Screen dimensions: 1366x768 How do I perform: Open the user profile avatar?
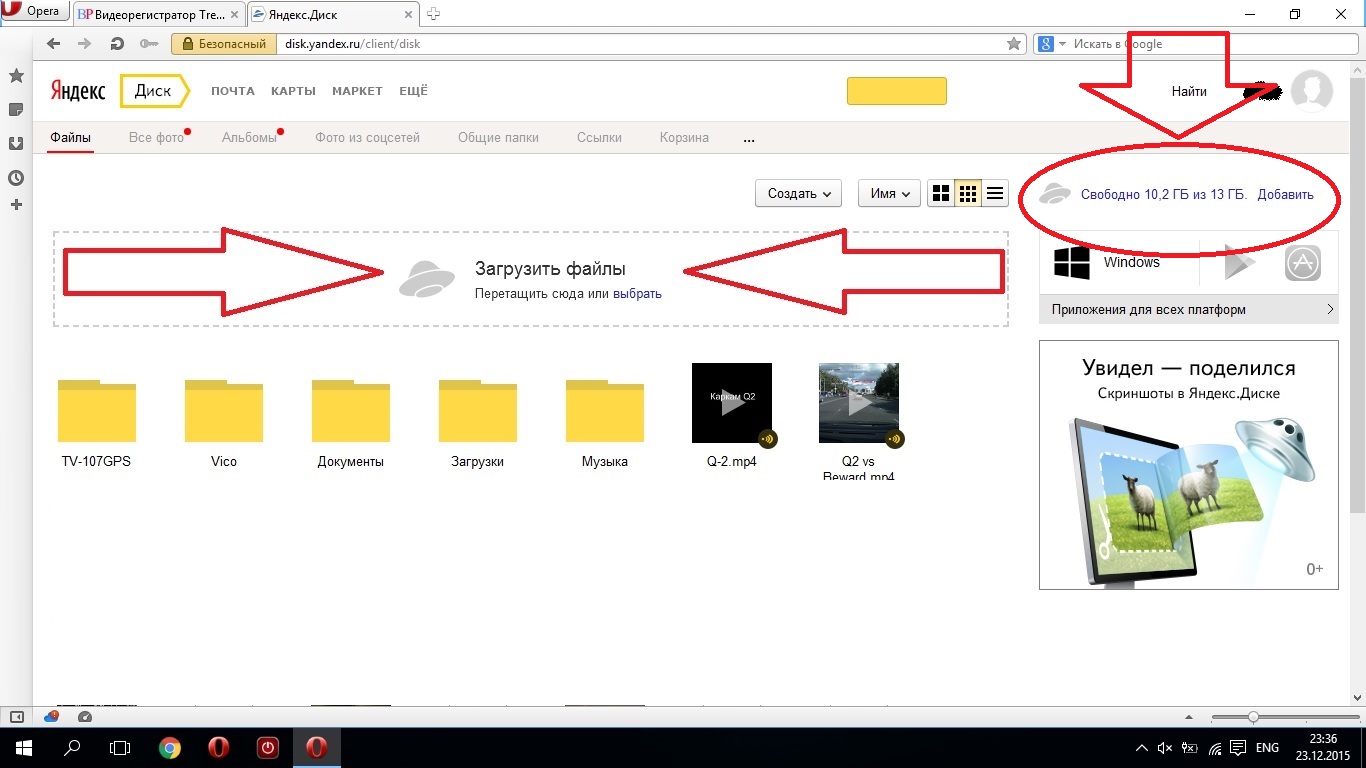[1311, 91]
